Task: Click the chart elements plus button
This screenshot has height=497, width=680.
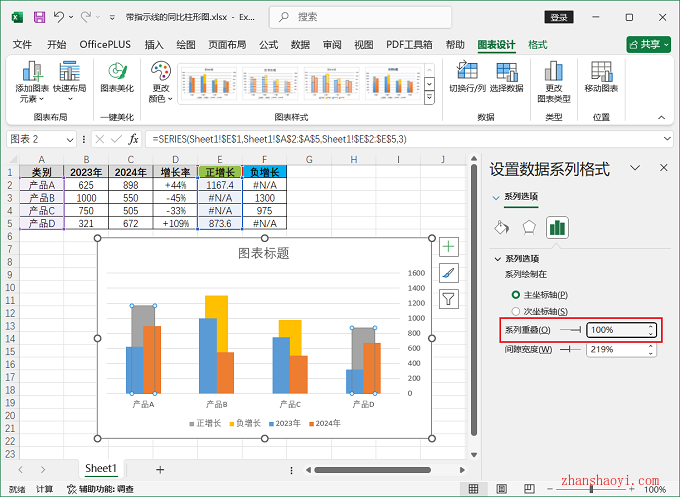Action: (449, 246)
